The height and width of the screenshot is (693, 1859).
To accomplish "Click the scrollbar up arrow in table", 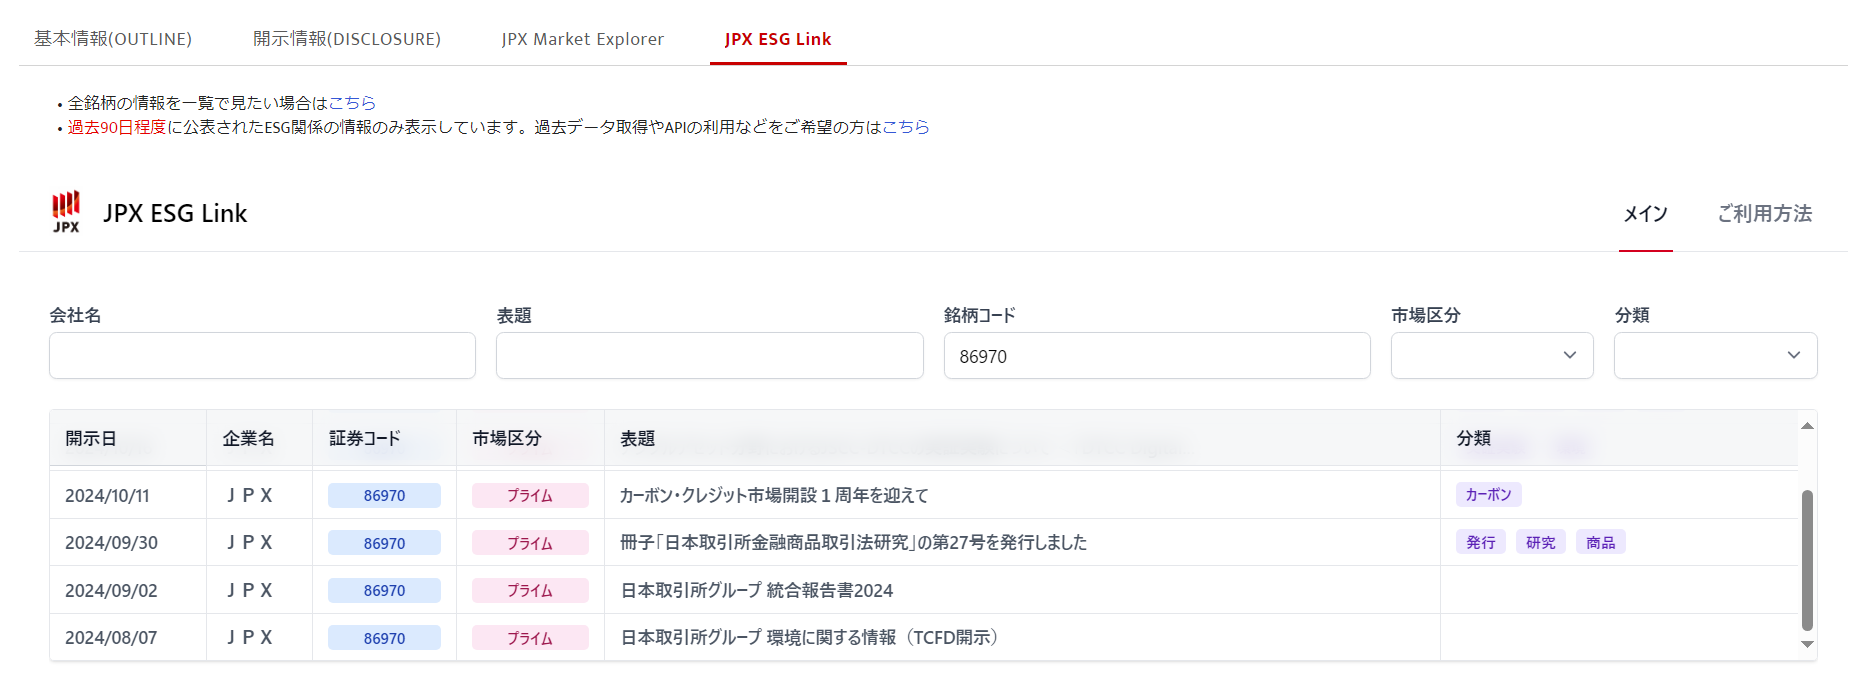I will (1807, 426).
